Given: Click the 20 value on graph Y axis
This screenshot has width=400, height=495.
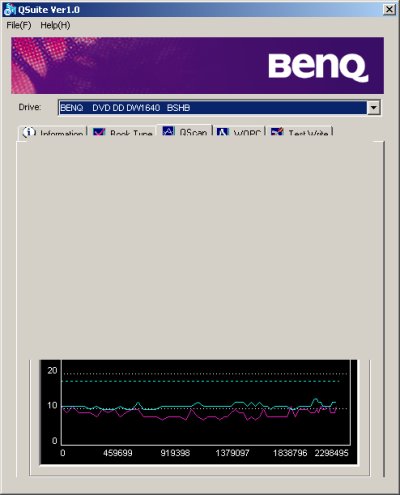Looking at the screenshot, I should pyautogui.click(x=52, y=370).
